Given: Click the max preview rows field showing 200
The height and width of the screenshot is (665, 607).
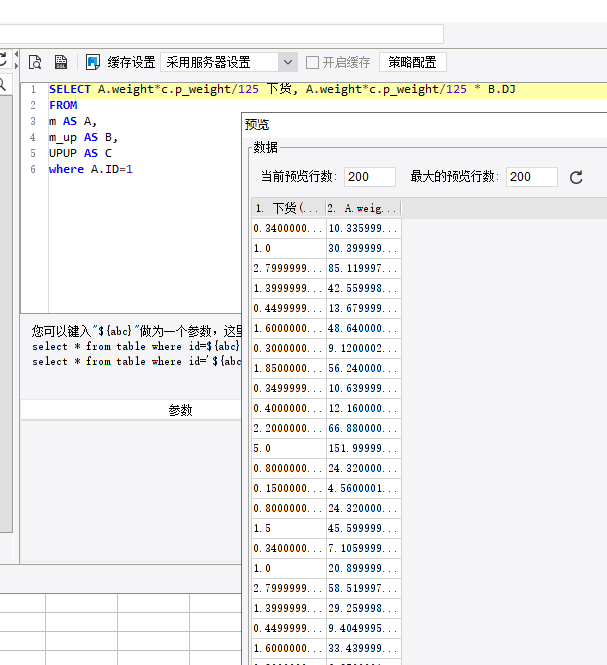Looking at the screenshot, I should (531, 177).
